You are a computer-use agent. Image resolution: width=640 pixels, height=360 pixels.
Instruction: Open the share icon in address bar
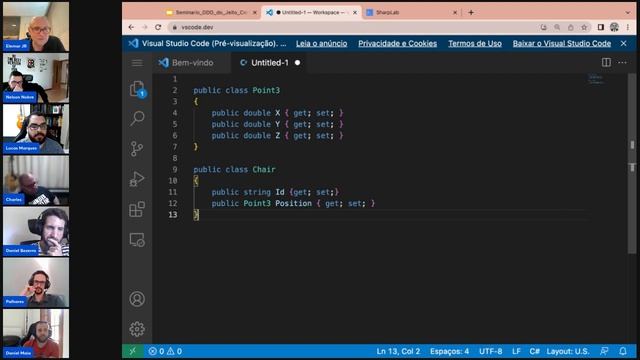pyautogui.click(x=571, y=27)
